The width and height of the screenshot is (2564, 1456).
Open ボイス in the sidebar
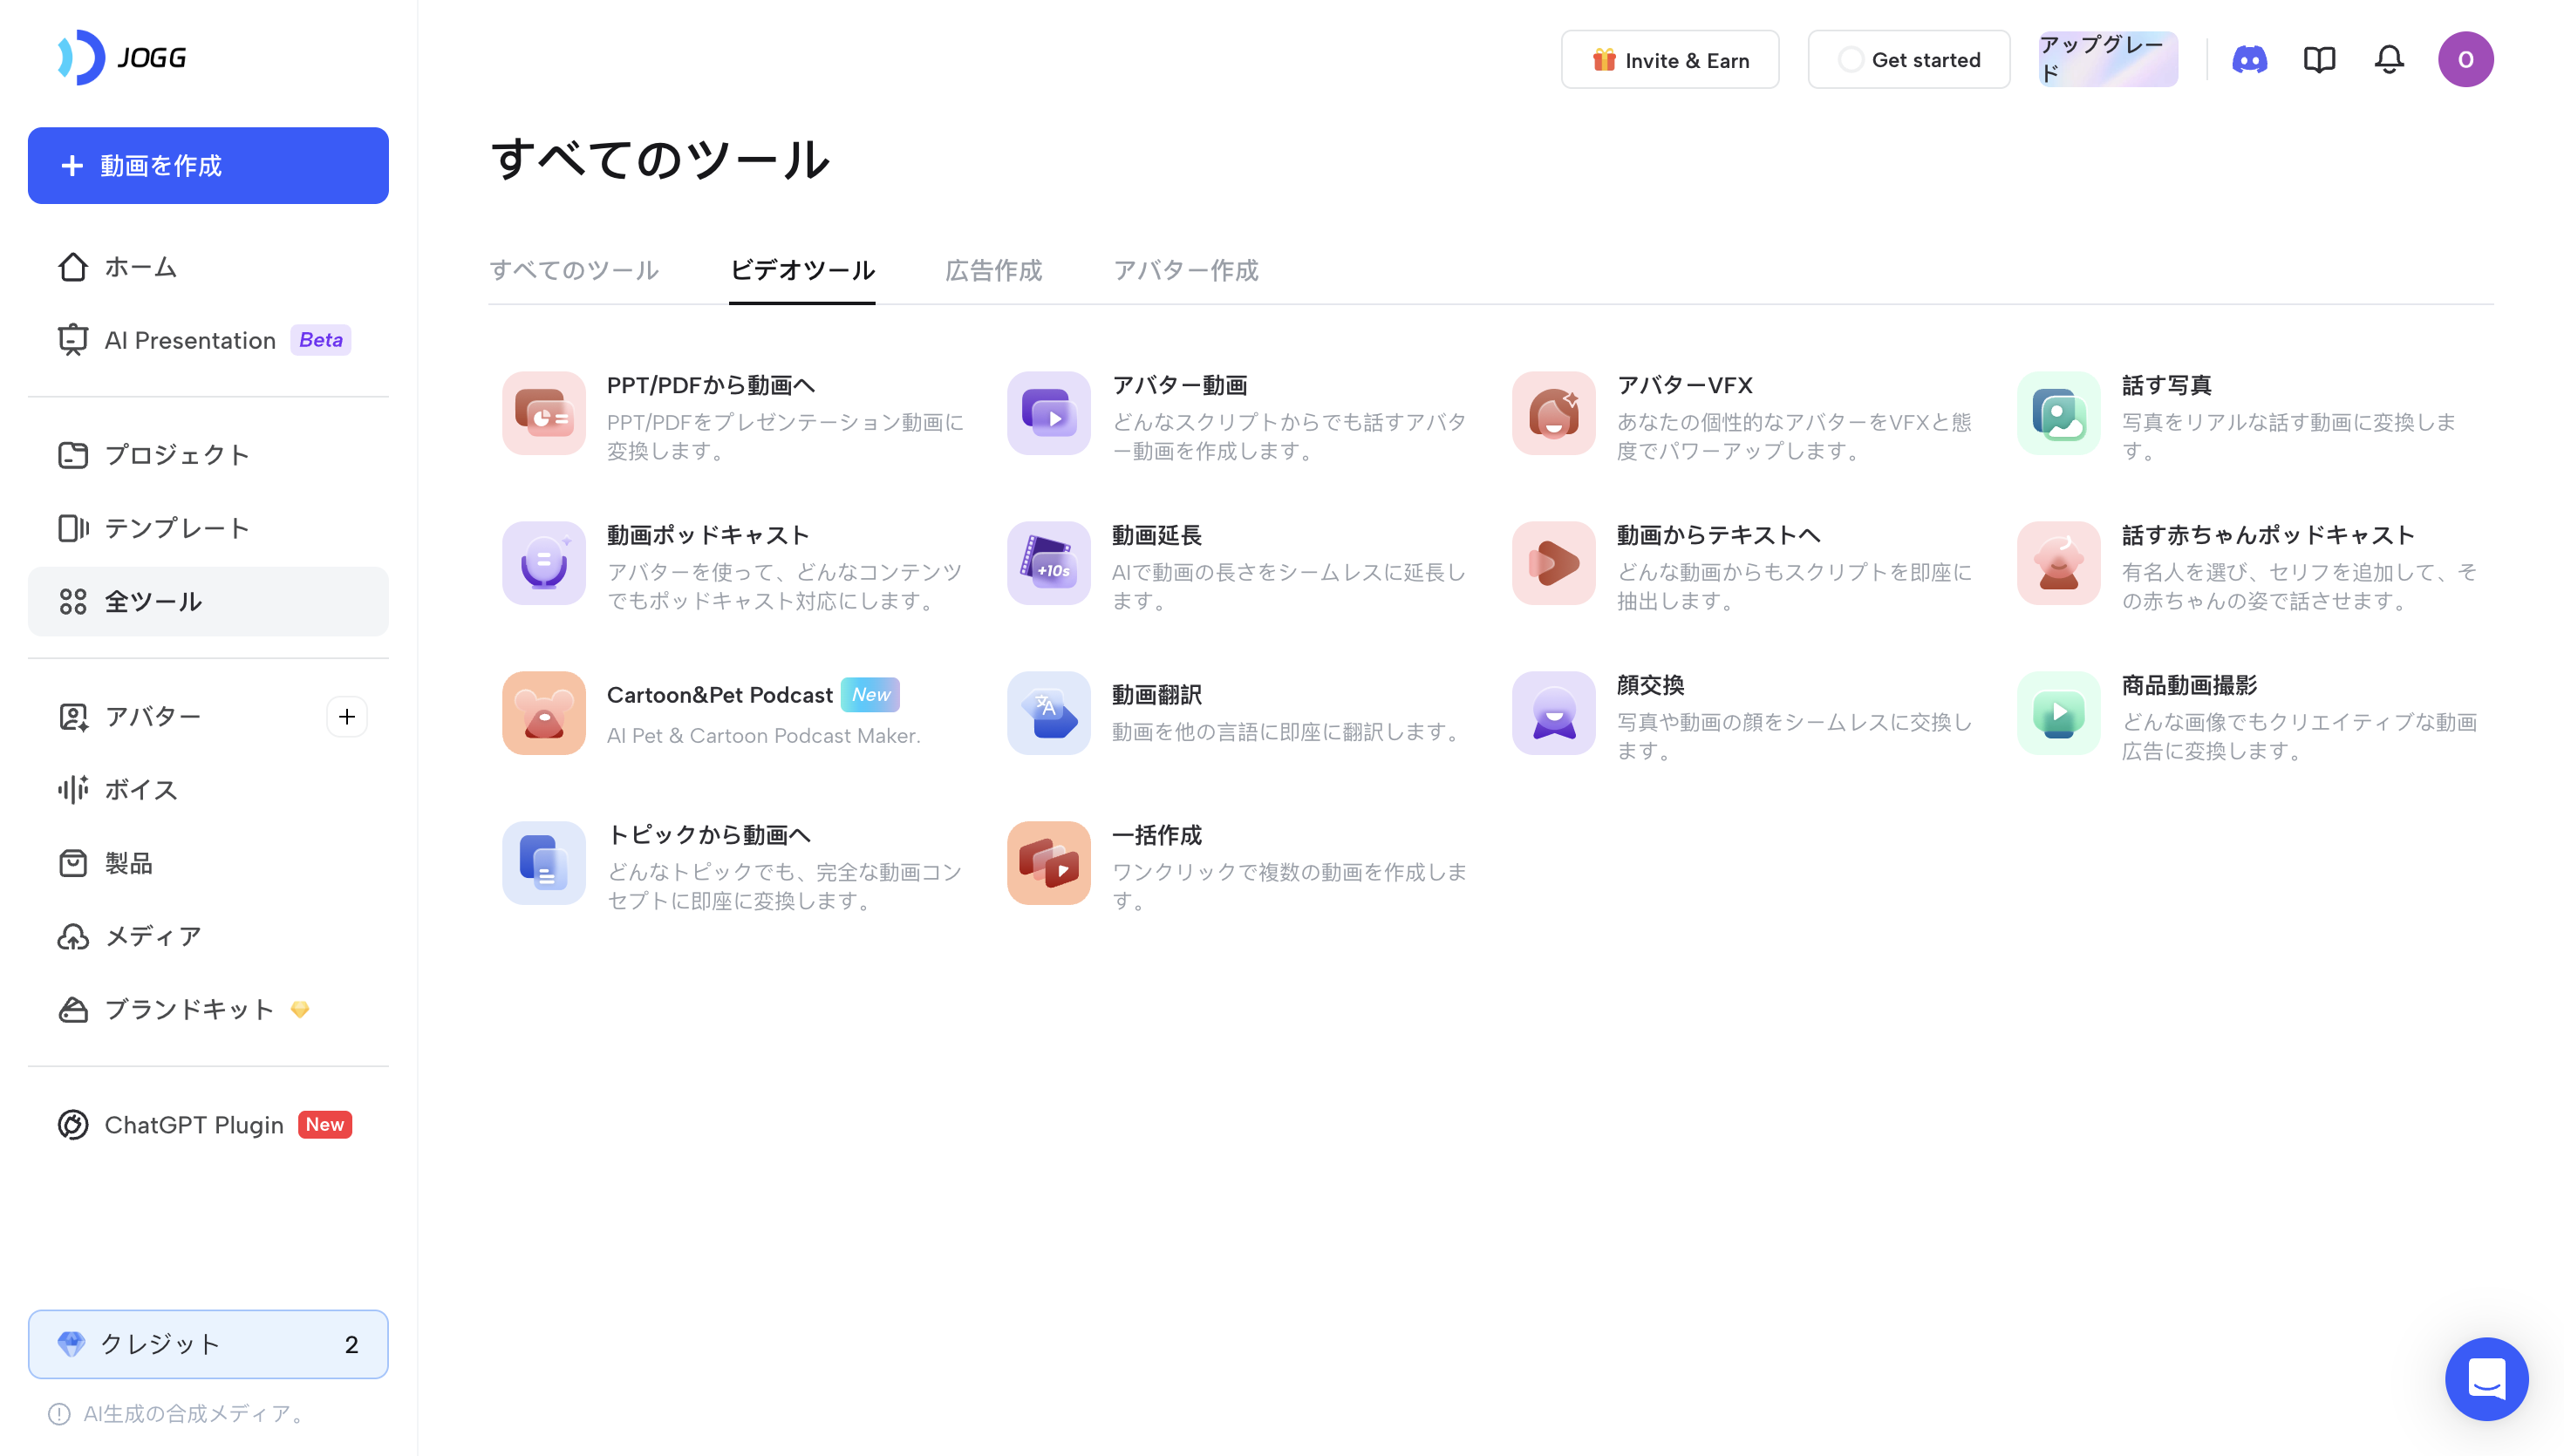208,790
